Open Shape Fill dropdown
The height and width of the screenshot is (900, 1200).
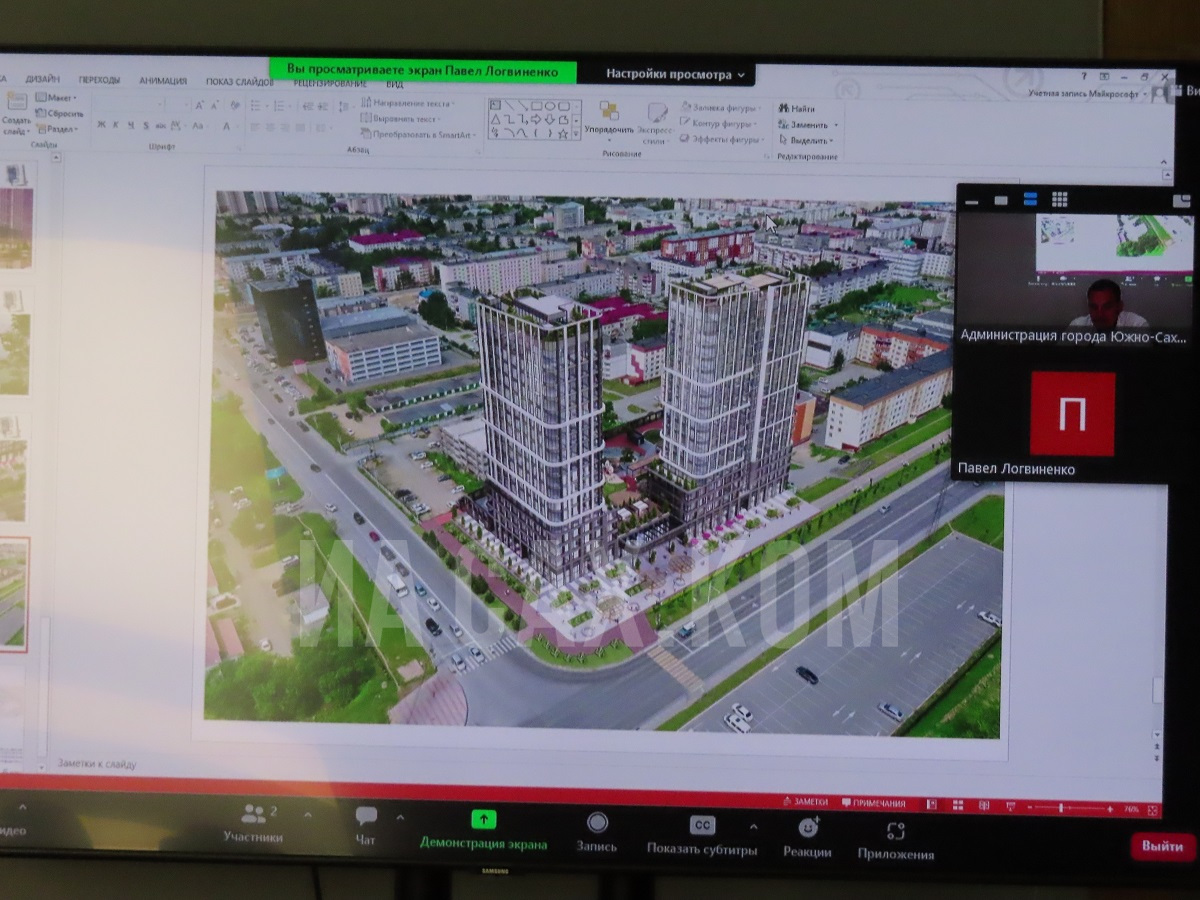(719, 107)
